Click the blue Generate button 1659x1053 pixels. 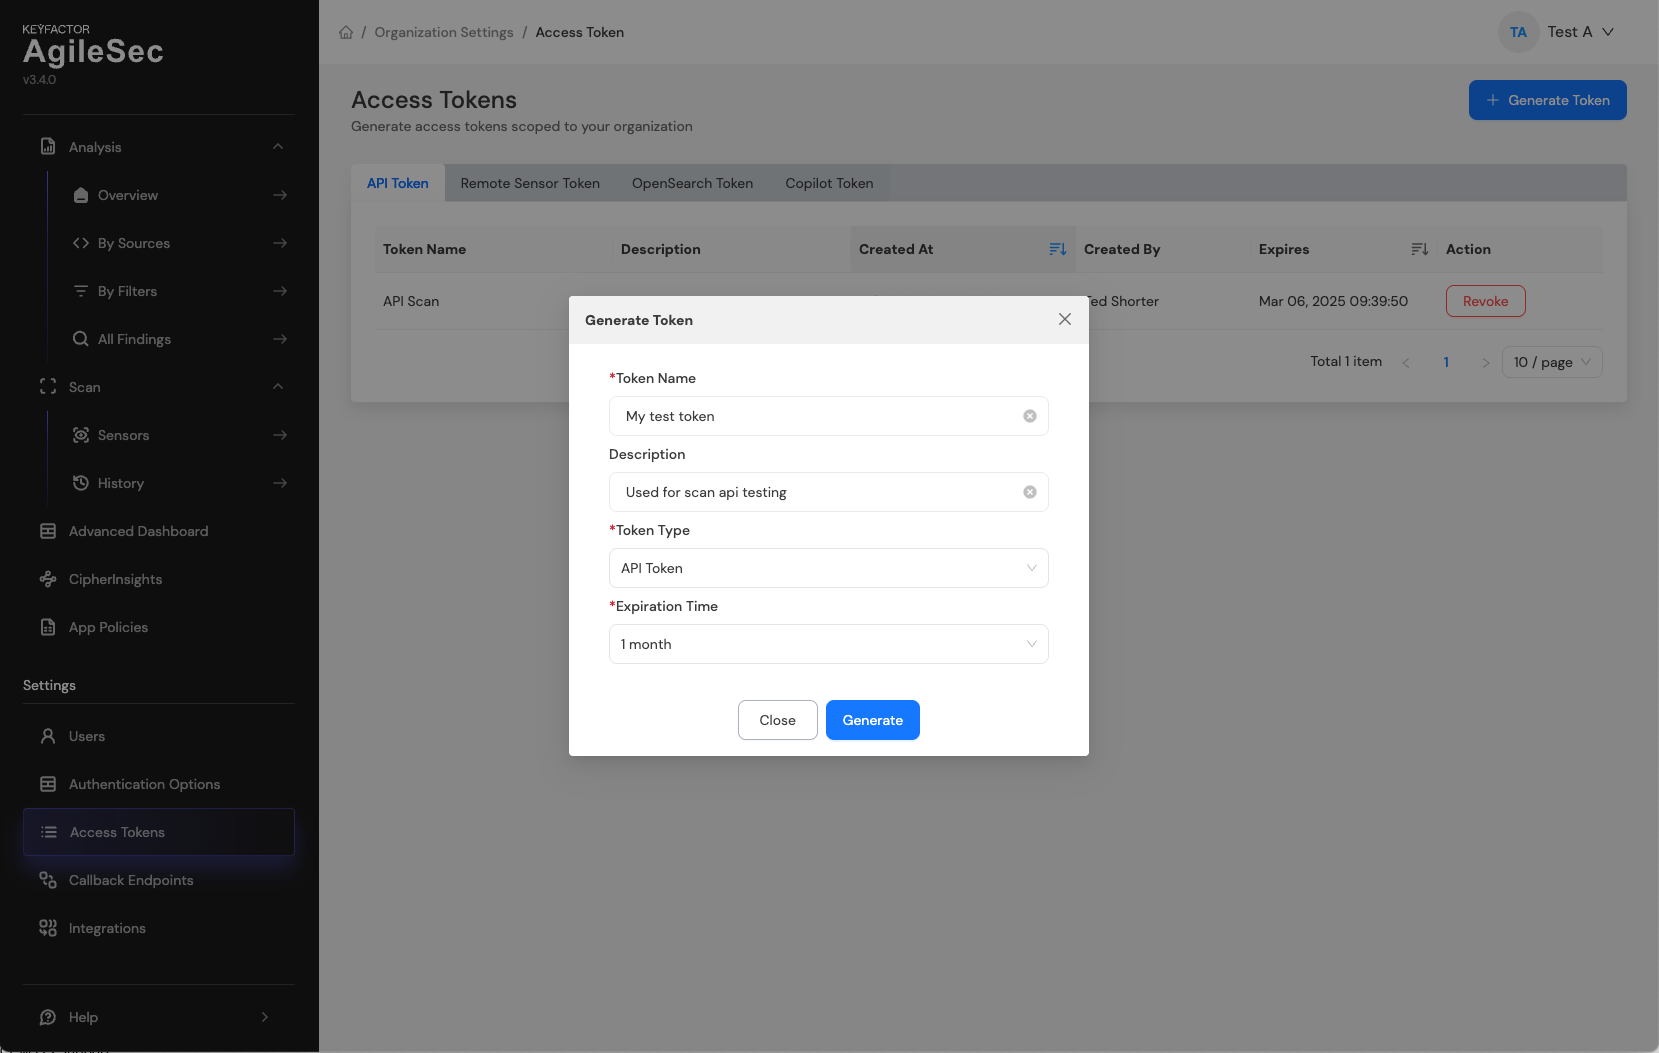pos(872,720)
